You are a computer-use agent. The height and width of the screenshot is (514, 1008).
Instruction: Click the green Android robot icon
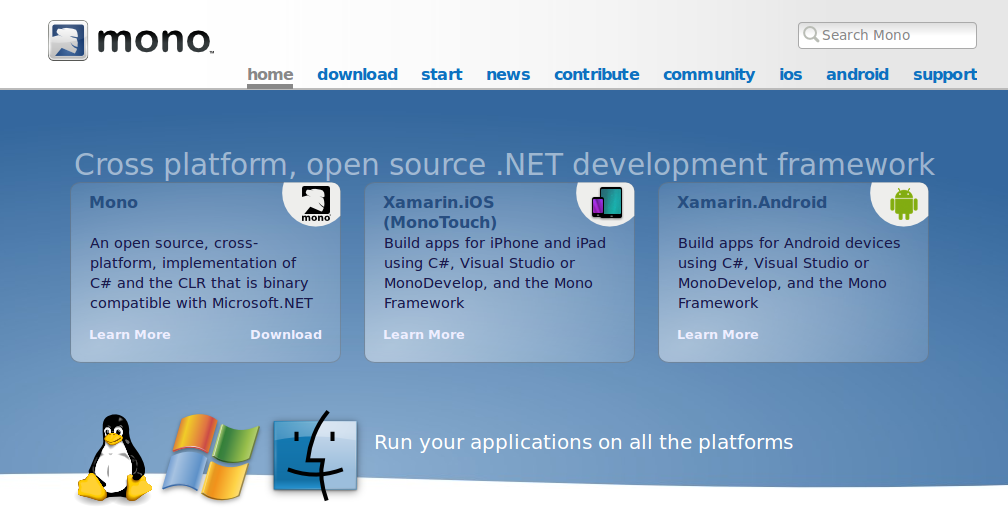(904, 204)
